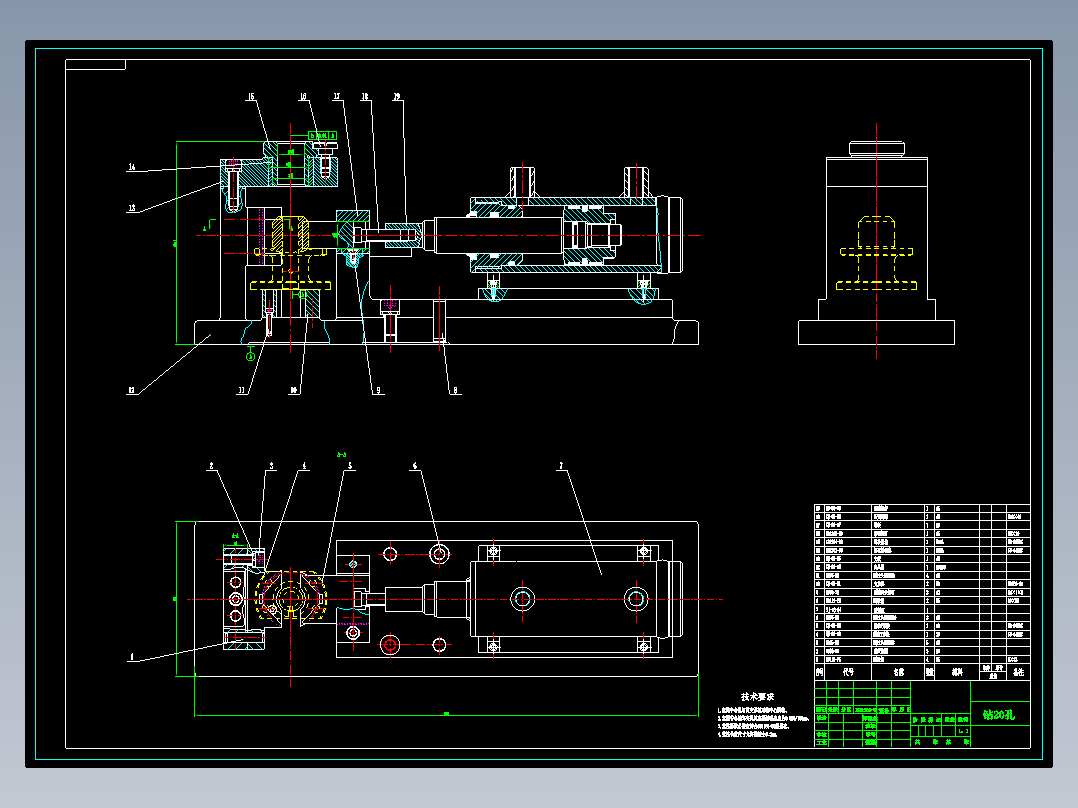
Task: Click part balloon number 13
Action: tap(132, 208)
